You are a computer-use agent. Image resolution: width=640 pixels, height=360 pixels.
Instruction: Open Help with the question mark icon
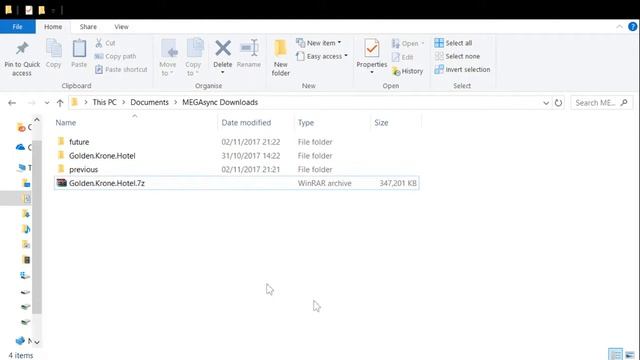[x=633, y=27]
